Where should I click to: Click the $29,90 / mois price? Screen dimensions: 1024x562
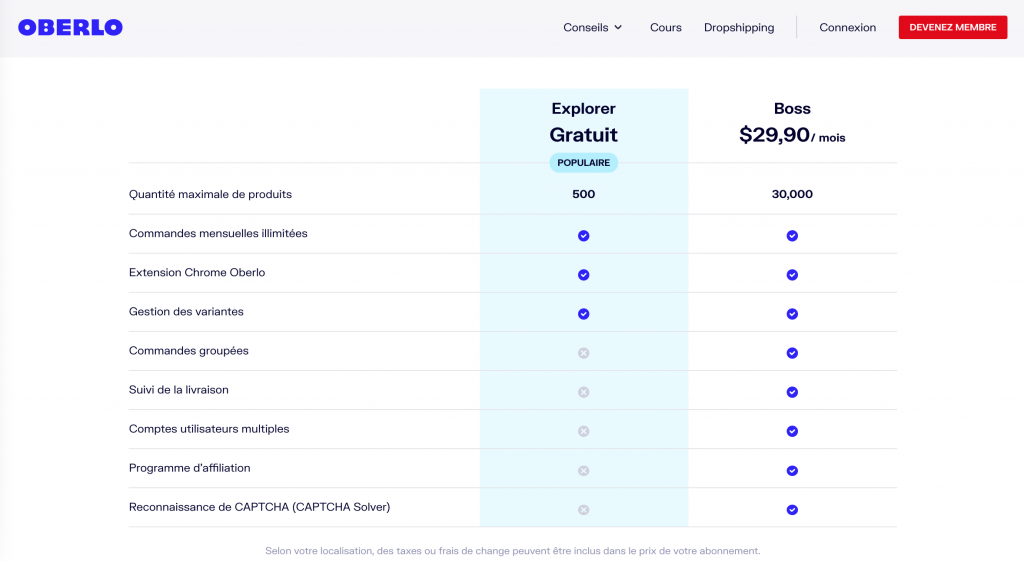[x=792, y=135]
